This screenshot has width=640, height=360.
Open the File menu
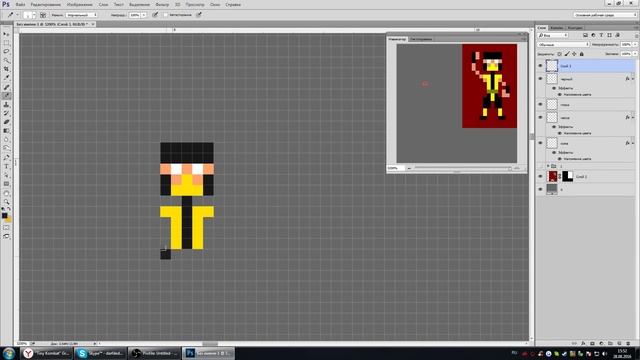[20, 4]
